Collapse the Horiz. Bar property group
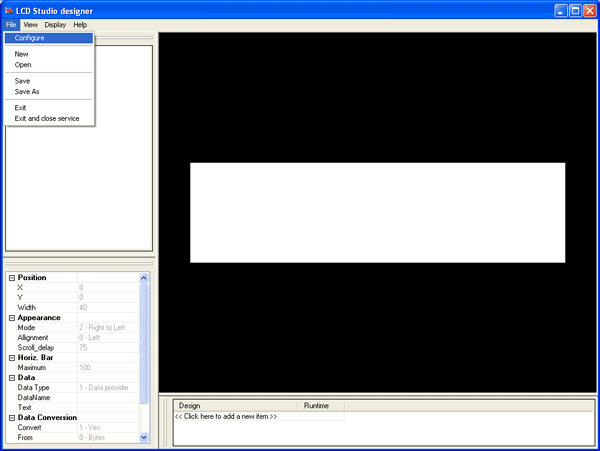Image resolution: width=600 pixels, height=451 pixels. tap(12, 358)
